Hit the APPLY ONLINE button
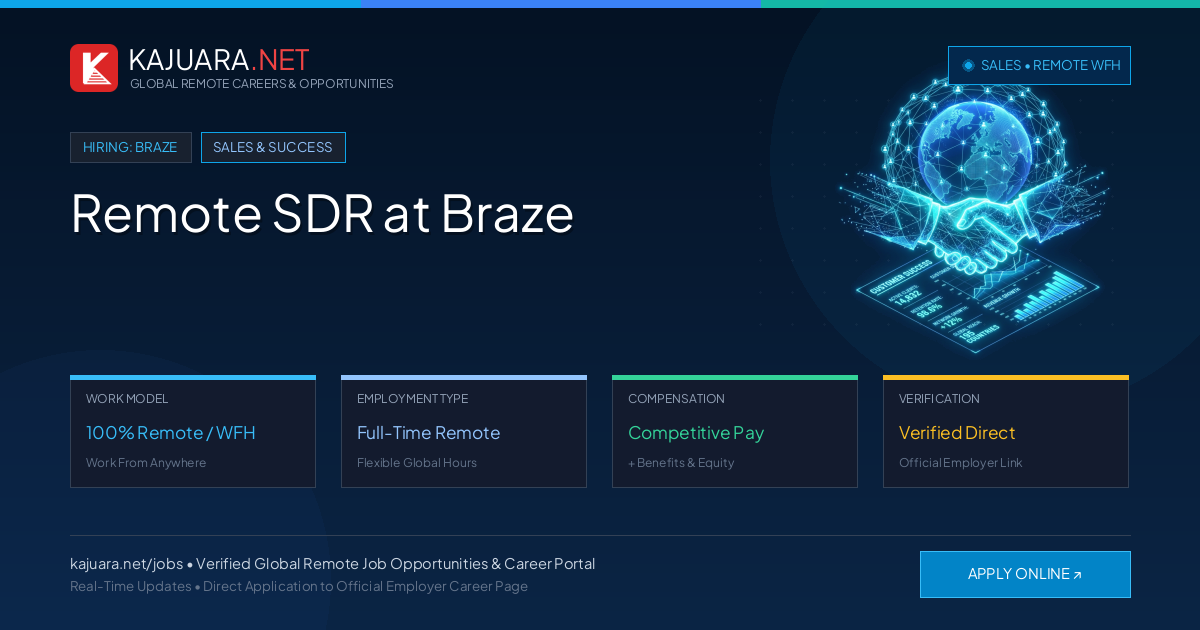 [x=1025, y=574]
